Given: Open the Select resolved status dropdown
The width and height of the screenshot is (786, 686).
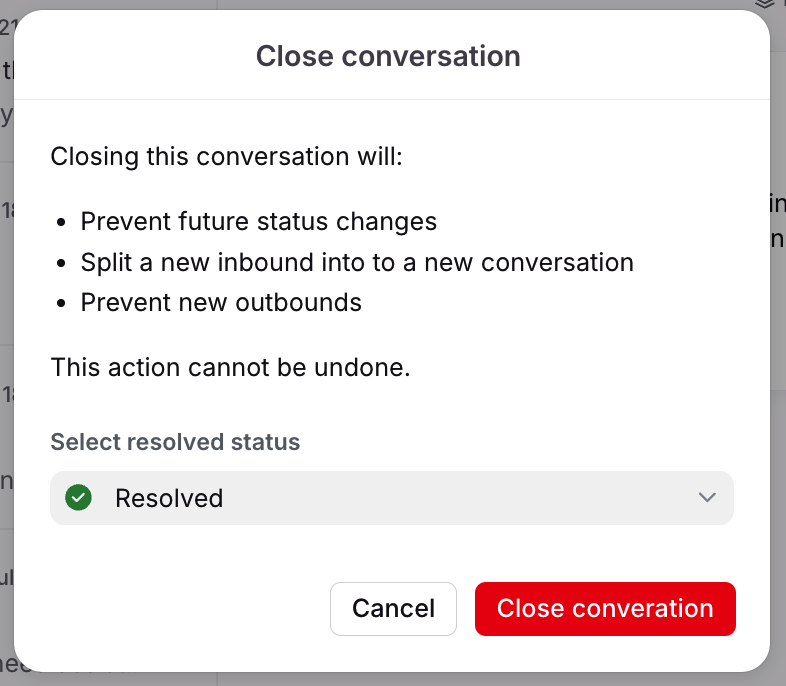Looking at the screenshot, I should point(391,498).
